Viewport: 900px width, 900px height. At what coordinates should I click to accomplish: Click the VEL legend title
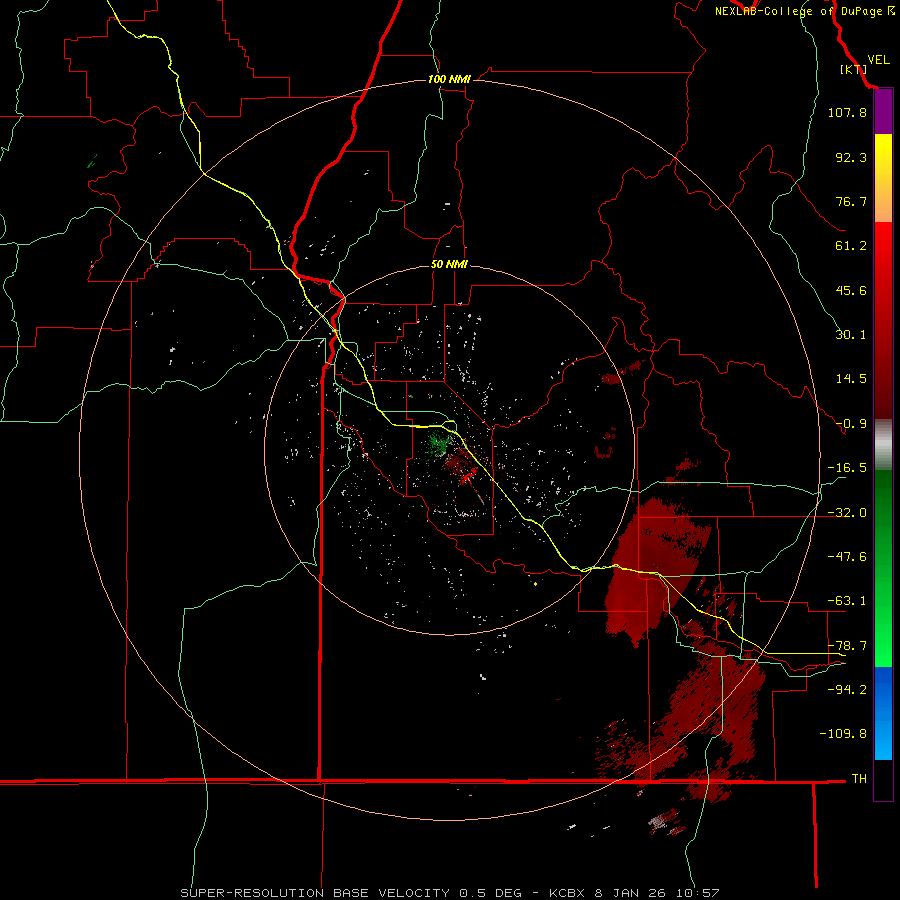coord(878,59)
